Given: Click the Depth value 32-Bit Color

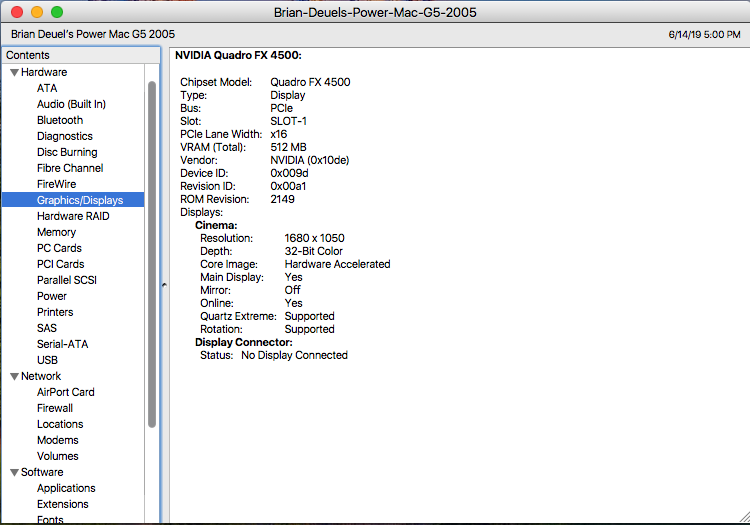Looking at the screenshot, I should (314, 251).
